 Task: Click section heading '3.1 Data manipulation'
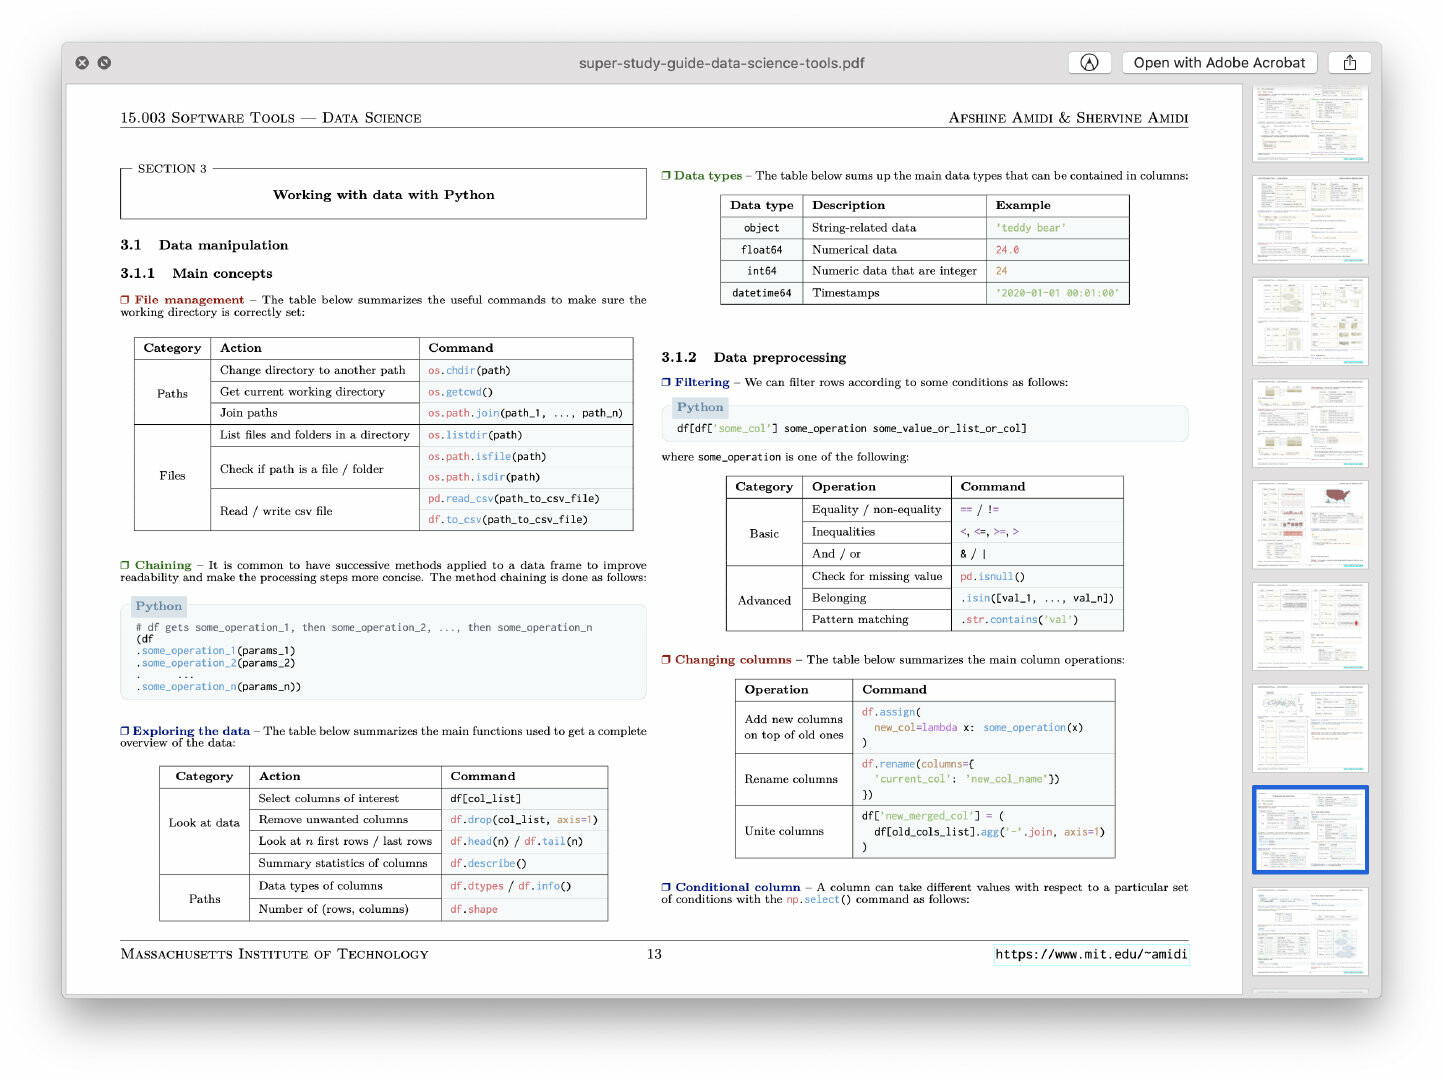click(x=204, y=245)
